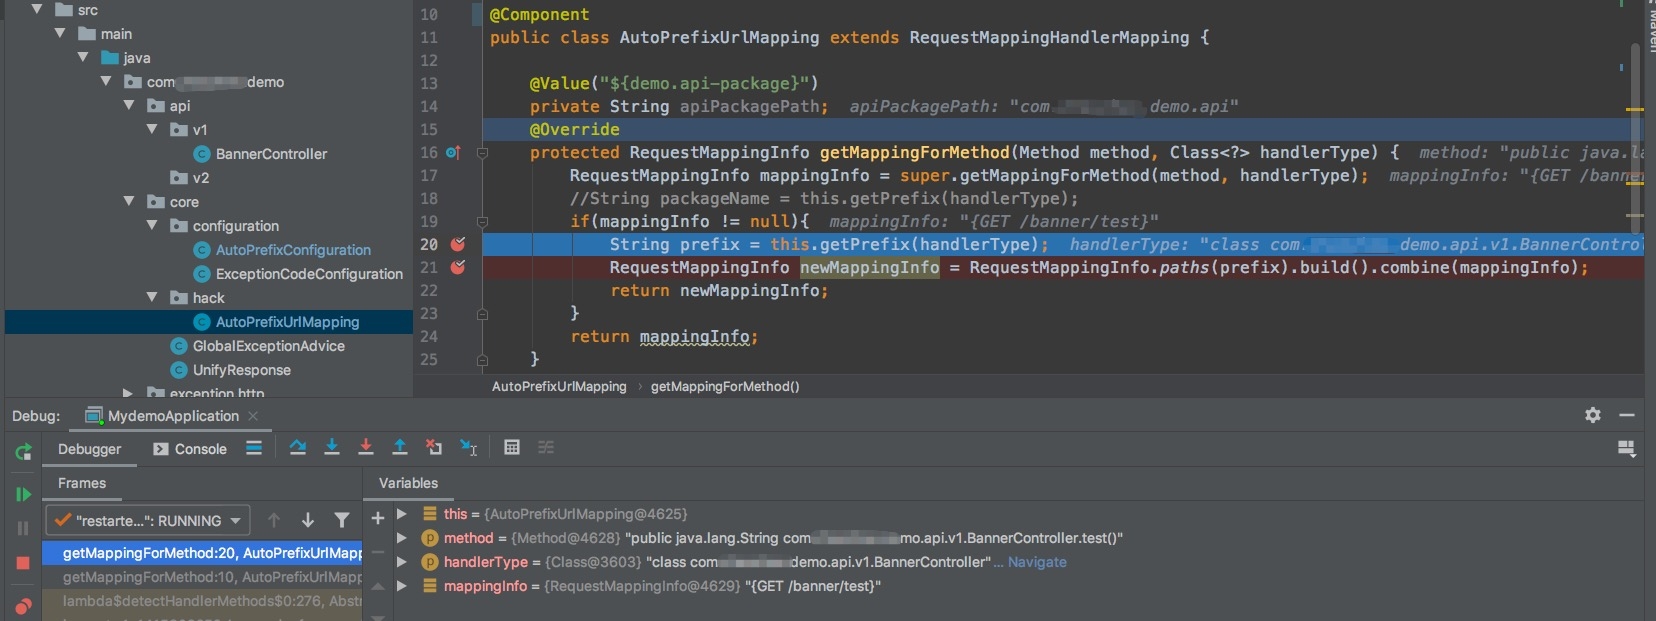Image resolution: width=1656 pixels, height=621 pixels.
Task: Restore the debugger layout
Action: 1627,449
